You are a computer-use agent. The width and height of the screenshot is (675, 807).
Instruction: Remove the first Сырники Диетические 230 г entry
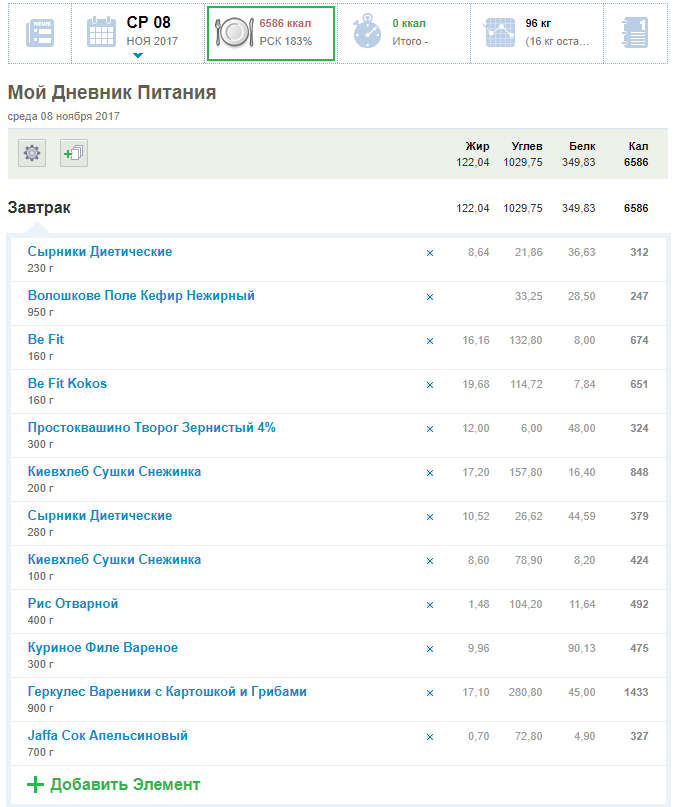tap(430, 253)
